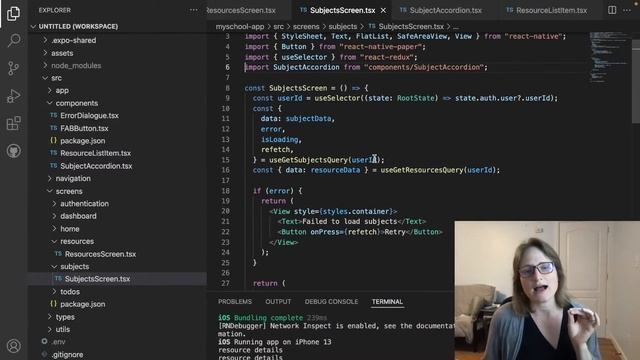
Task: Click SubjectsScreen.tsx in the breadcrumb
Action: [411, 27]
